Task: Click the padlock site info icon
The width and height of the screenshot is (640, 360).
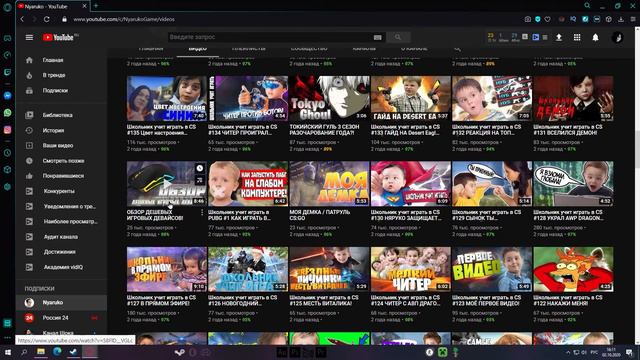Action: (64, 19)
